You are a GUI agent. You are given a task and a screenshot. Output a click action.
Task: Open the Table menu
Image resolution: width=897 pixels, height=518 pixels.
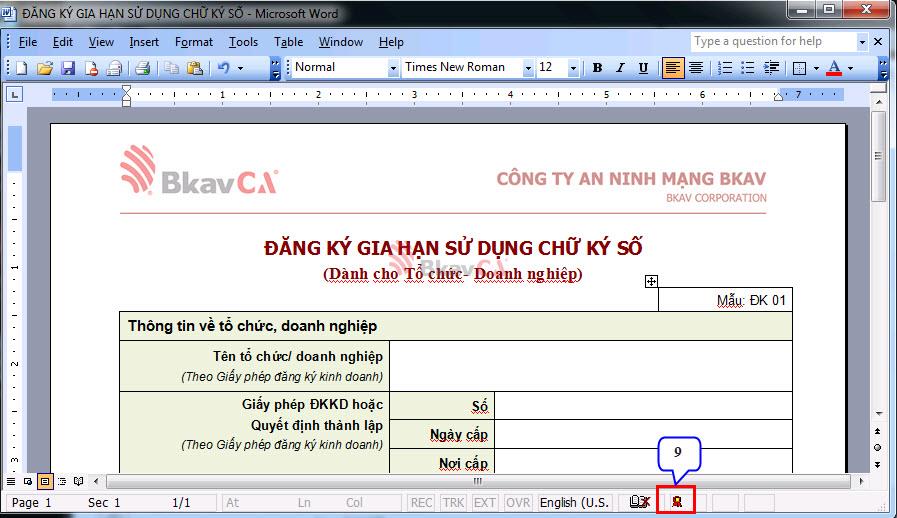tap(288, 42)
